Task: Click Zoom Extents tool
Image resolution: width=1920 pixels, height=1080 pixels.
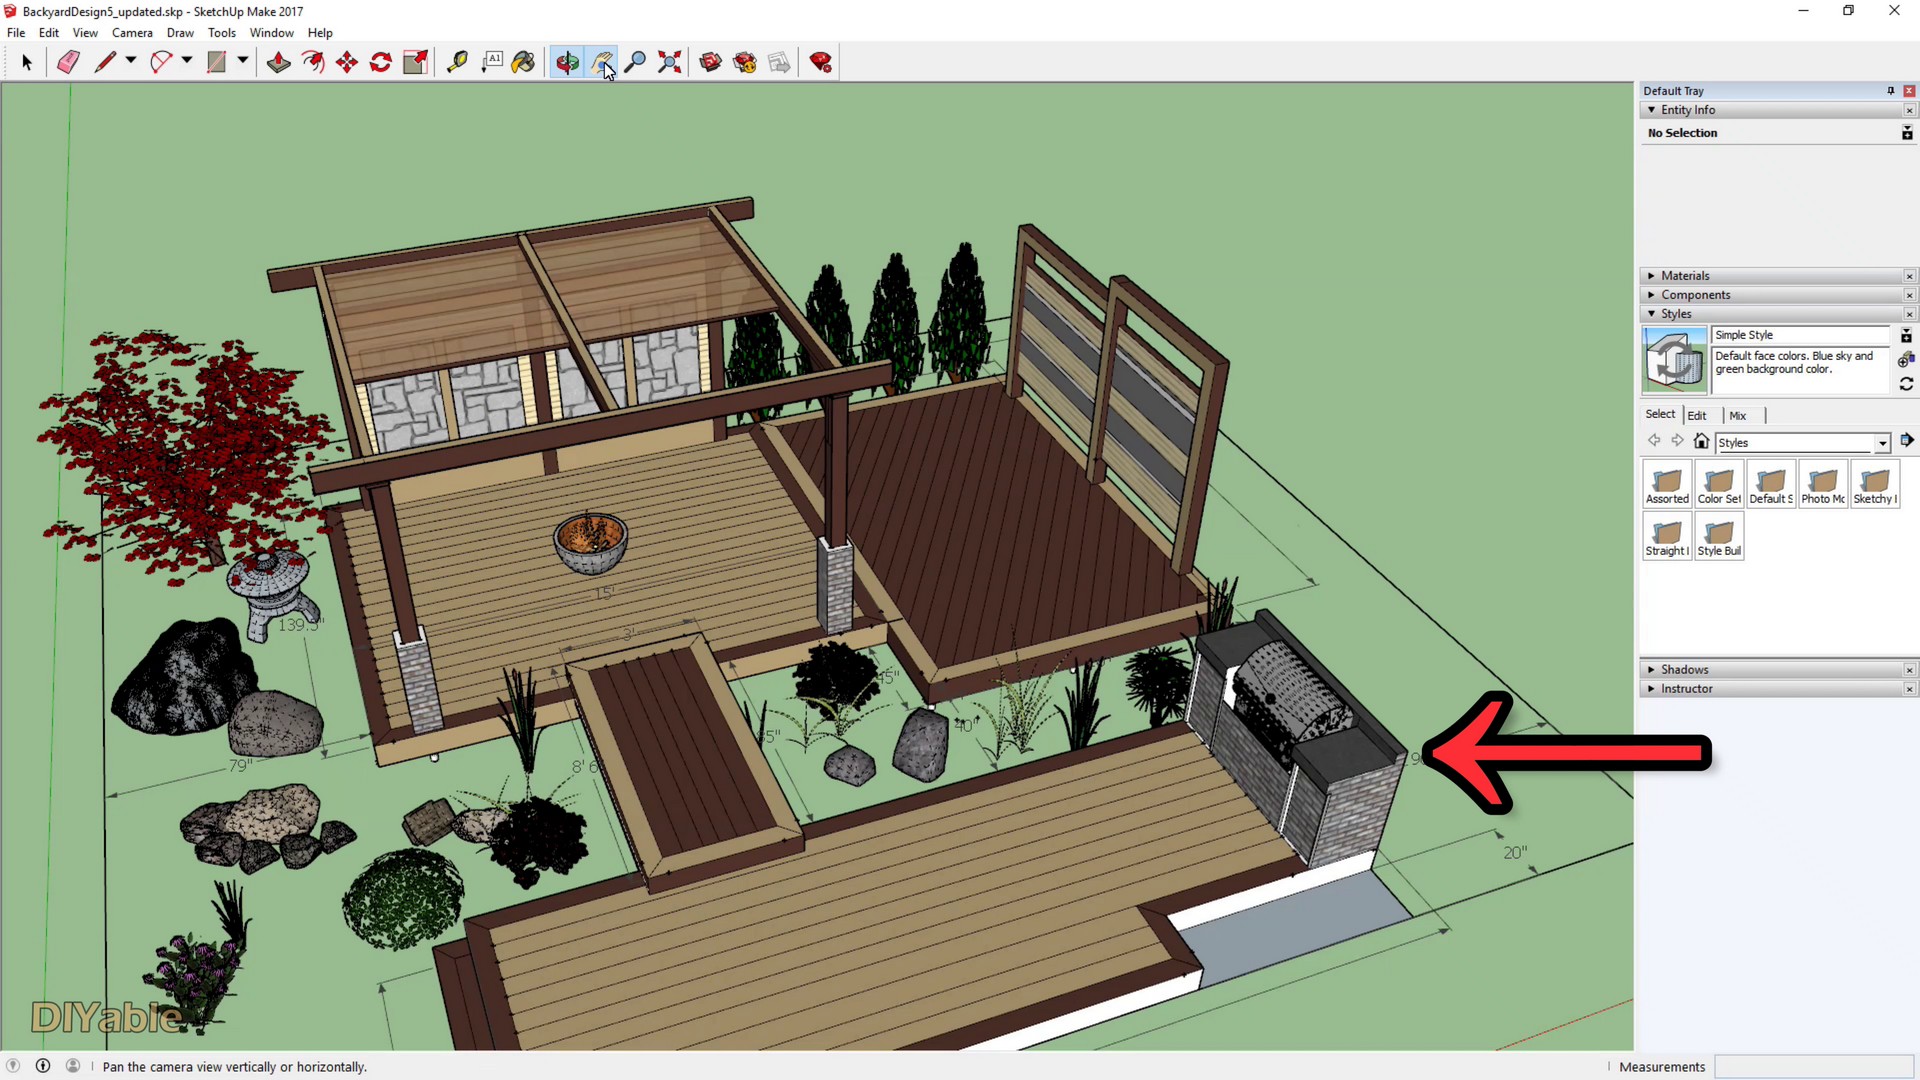Action: [670, 62]
